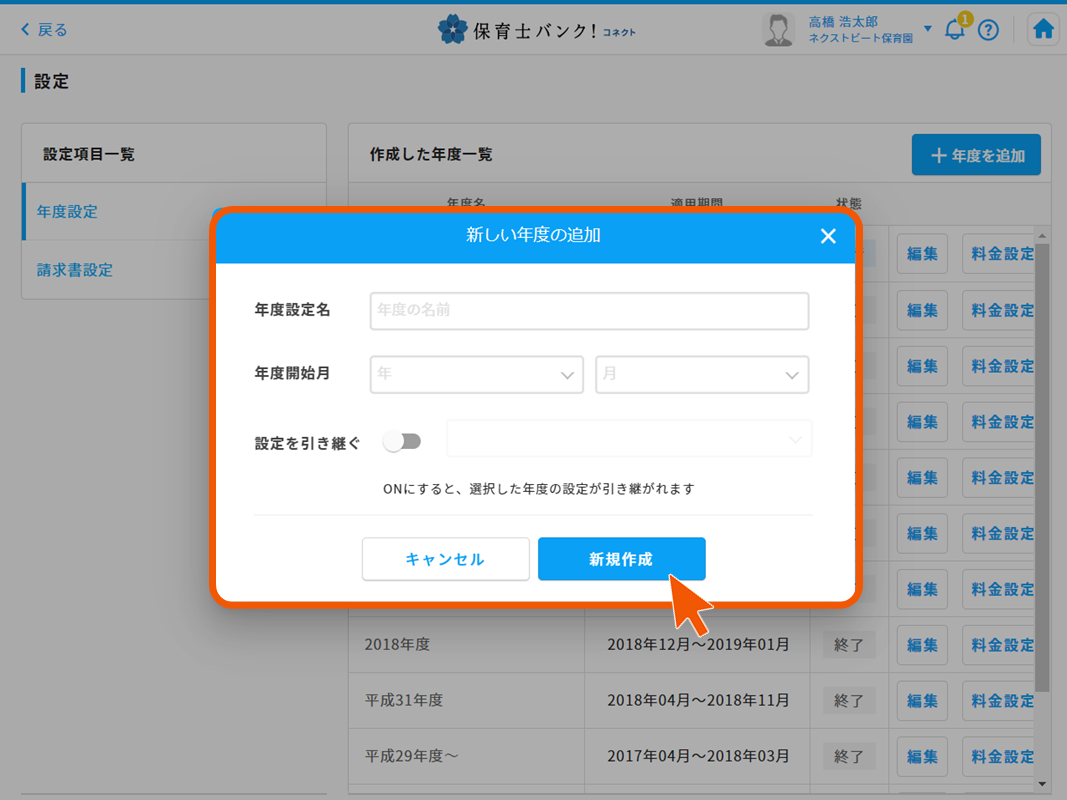This screenshot has width=1067, height=800.
Task: Select 請求書設定 in the settings list
Action: tap(75, 270)
